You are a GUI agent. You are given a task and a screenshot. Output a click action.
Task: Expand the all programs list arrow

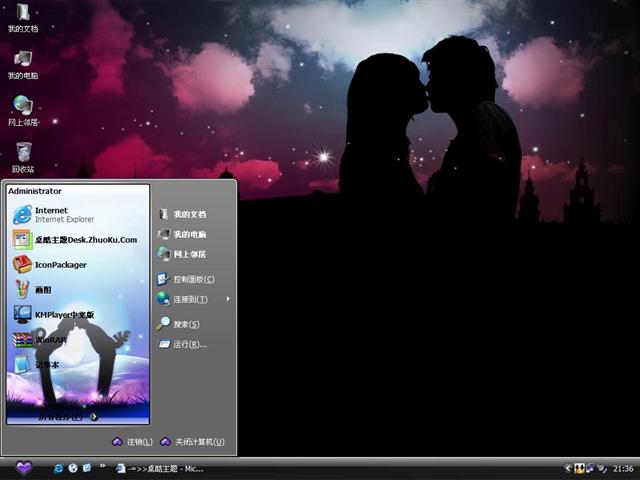[93, 417]
